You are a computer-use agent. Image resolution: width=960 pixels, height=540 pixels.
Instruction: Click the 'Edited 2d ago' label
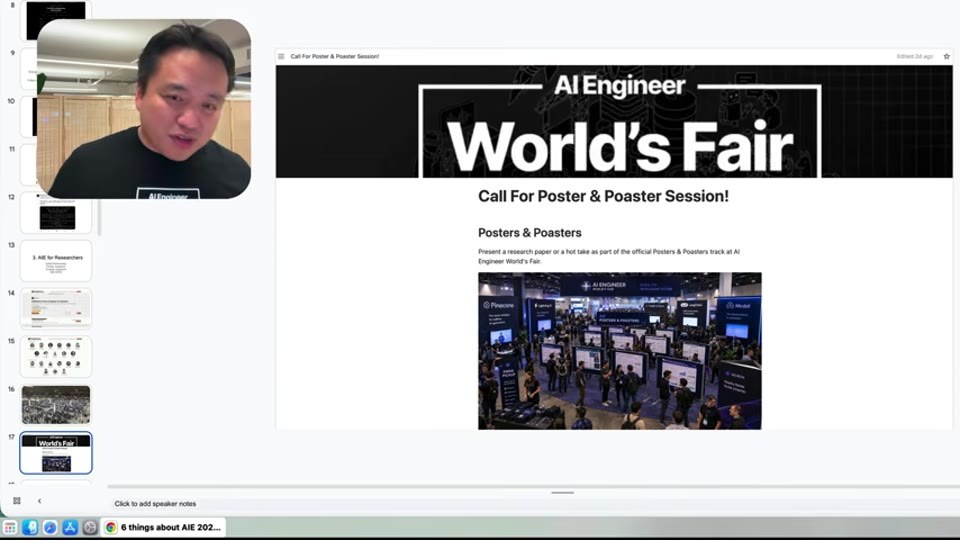pyautogui.click(x=915, y=56)
